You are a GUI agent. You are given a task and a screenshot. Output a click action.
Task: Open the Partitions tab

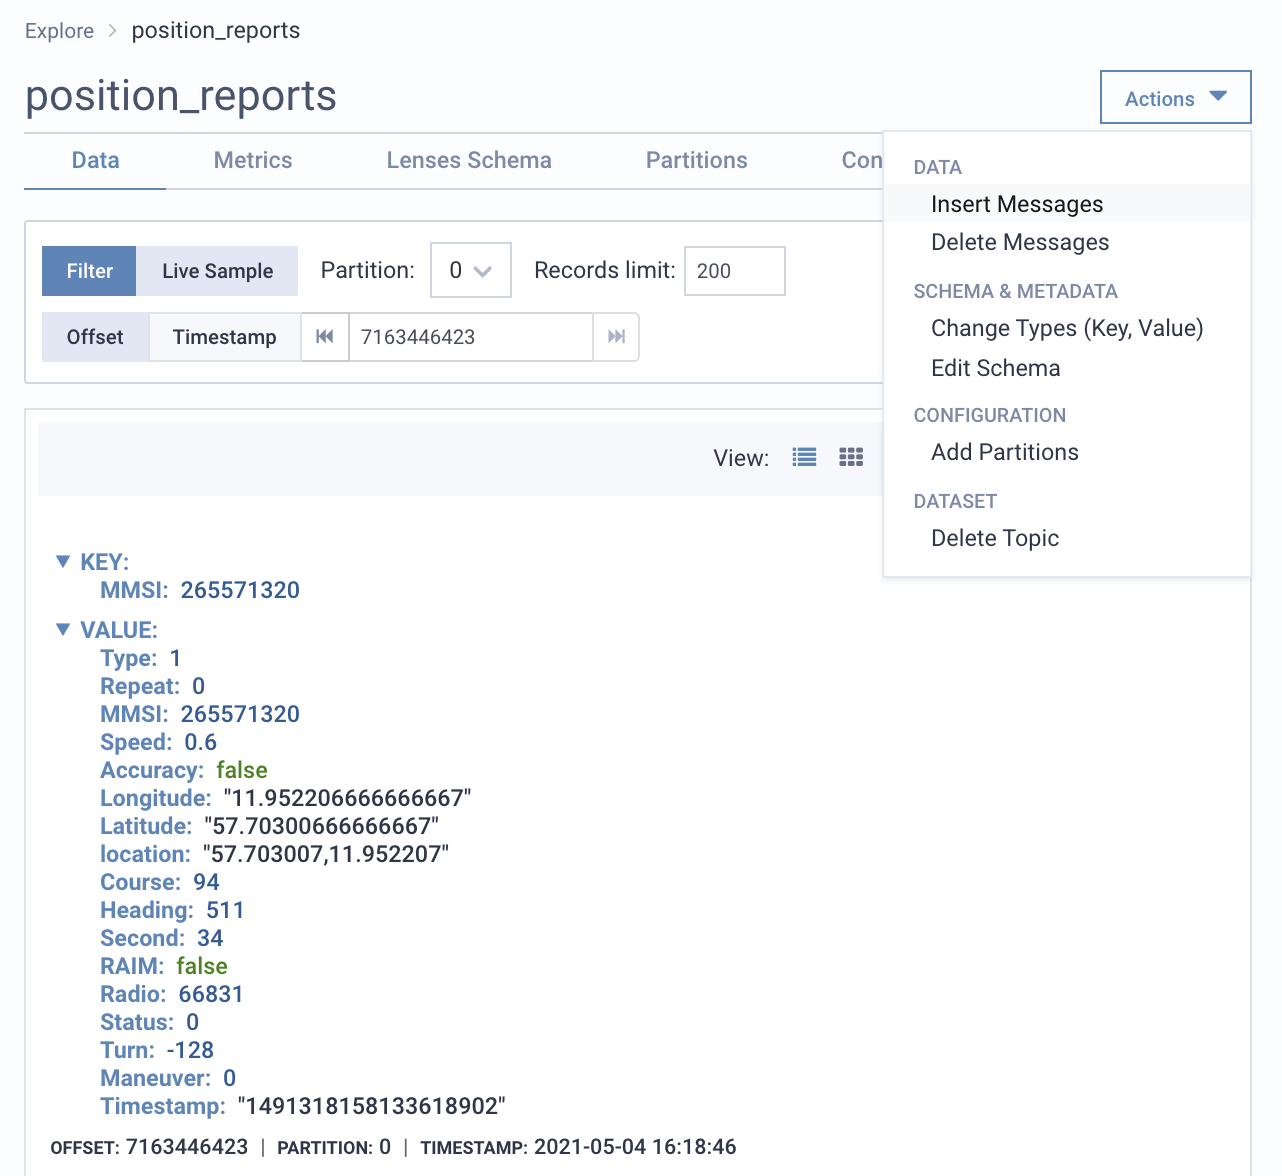[x=696, y=160]
